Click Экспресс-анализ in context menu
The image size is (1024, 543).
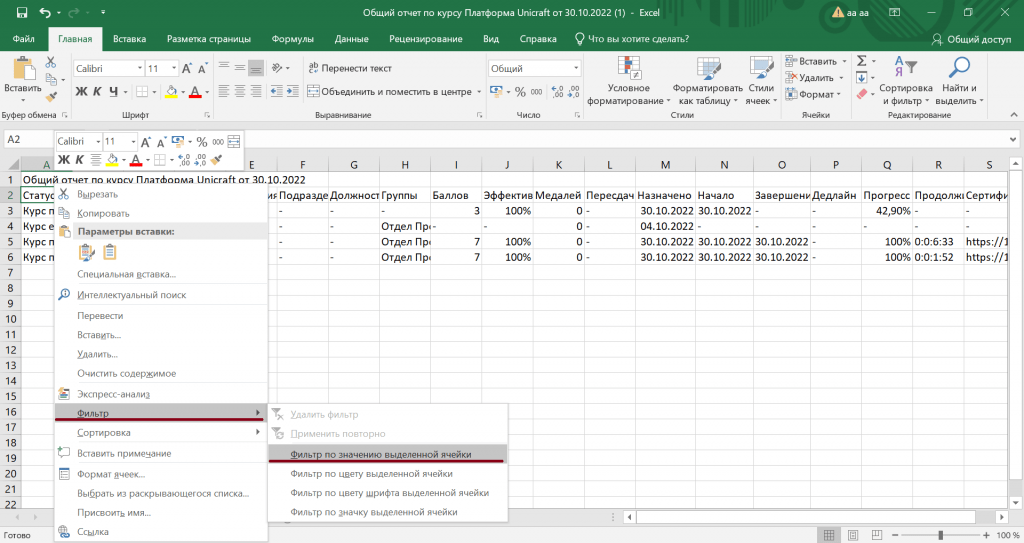tap(161, 394)
